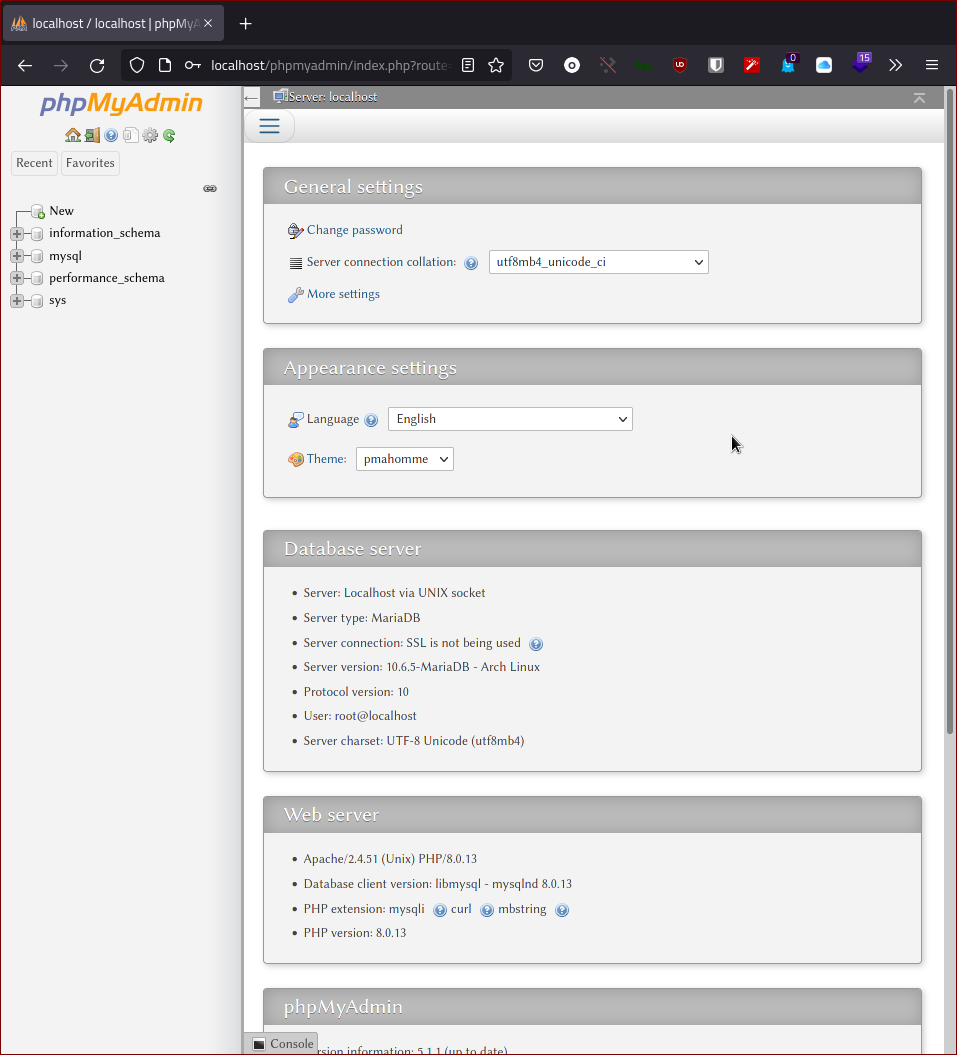The width and height of the screenshot is (957, 1055).
Task: Click the help icon after SSL is not being used
Action: 536,644
